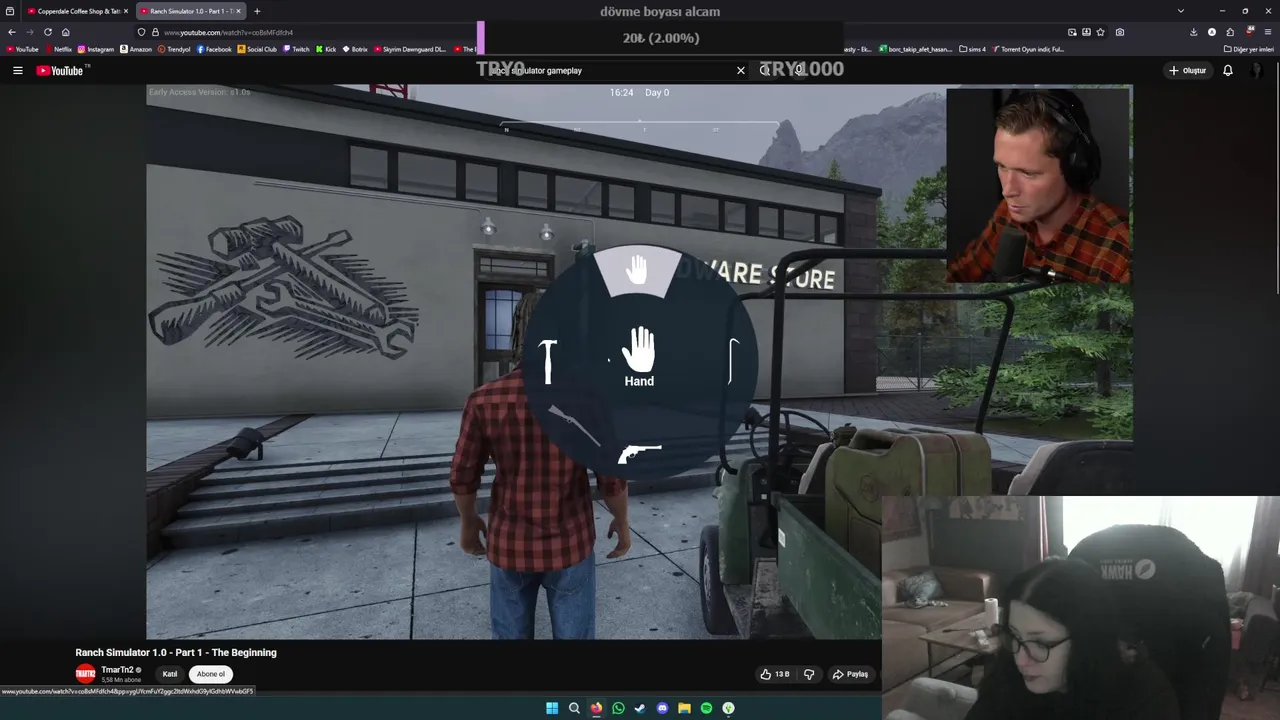Open Social Club bookmark
Viewport: 1280px width, 720px height.
257,49
